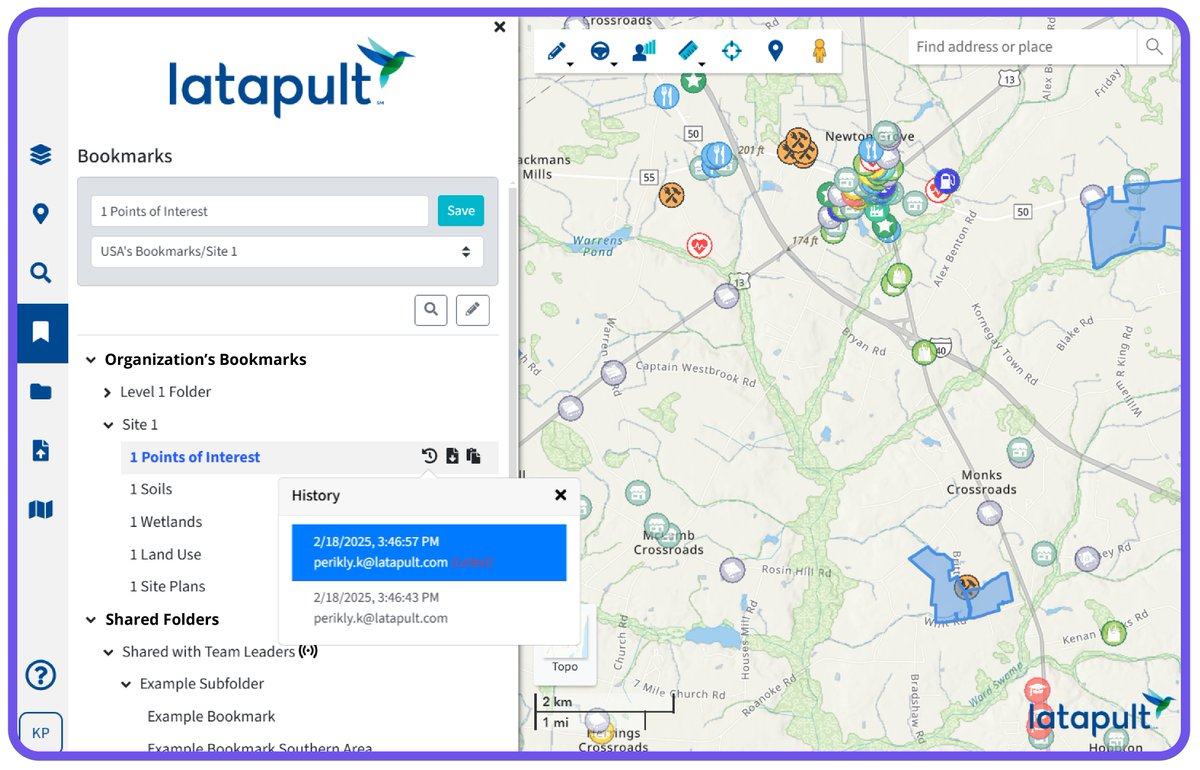Viewport: 1200px width, 770px height.
Task: Select the map pin drop tool
Action: click(x=775, y=50)
